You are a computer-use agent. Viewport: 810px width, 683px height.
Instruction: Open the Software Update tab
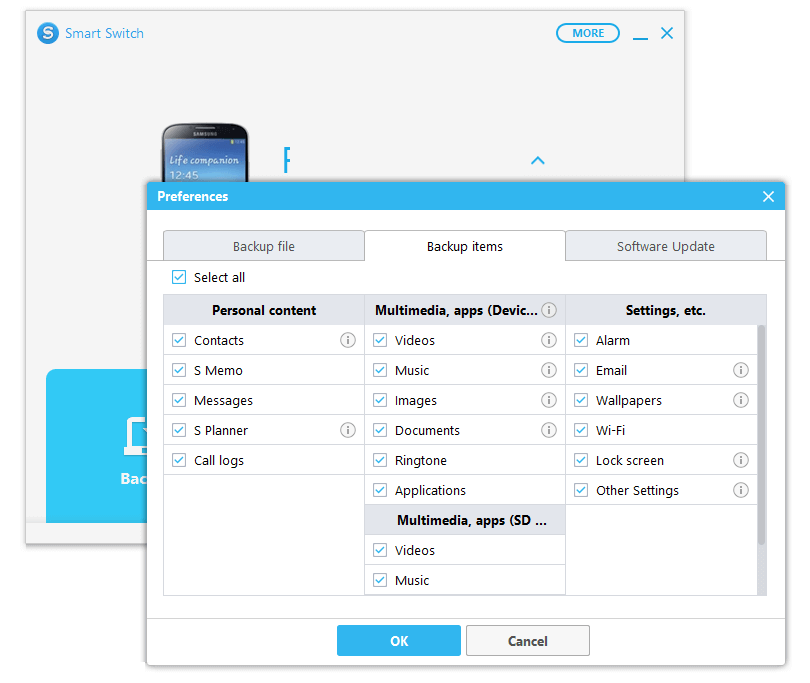point(666,246)
